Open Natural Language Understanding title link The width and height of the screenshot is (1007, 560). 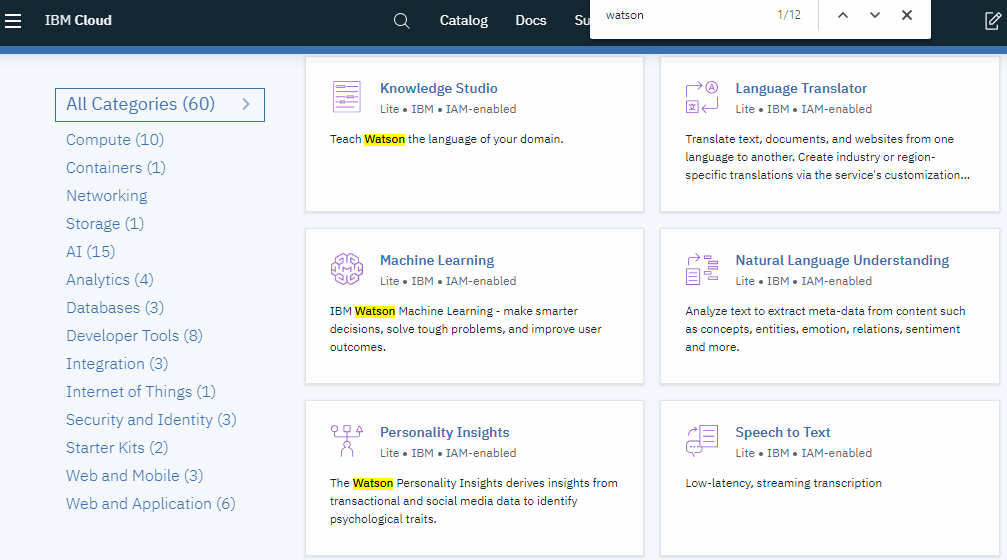click(x=842, y=261)
